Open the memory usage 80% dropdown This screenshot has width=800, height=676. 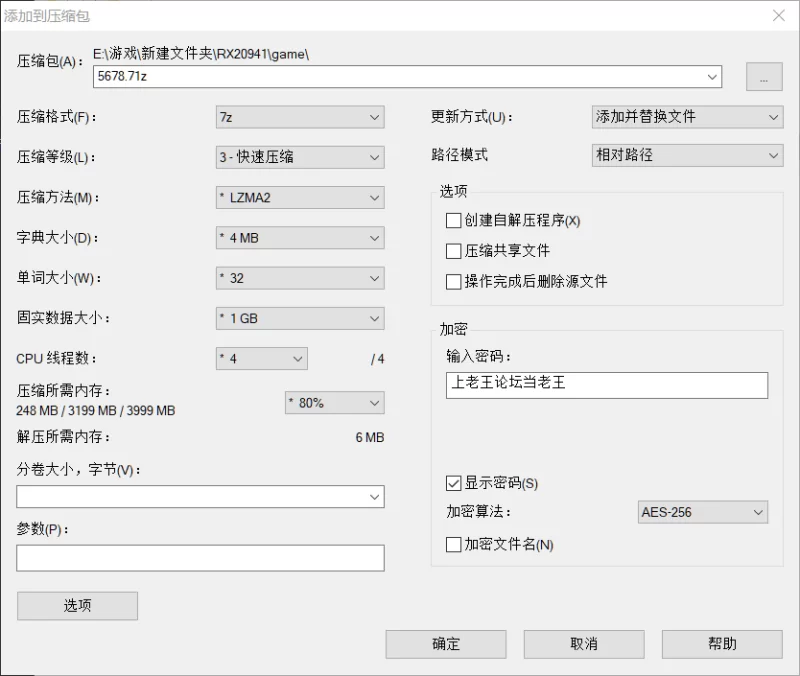[x=335, y=403]
